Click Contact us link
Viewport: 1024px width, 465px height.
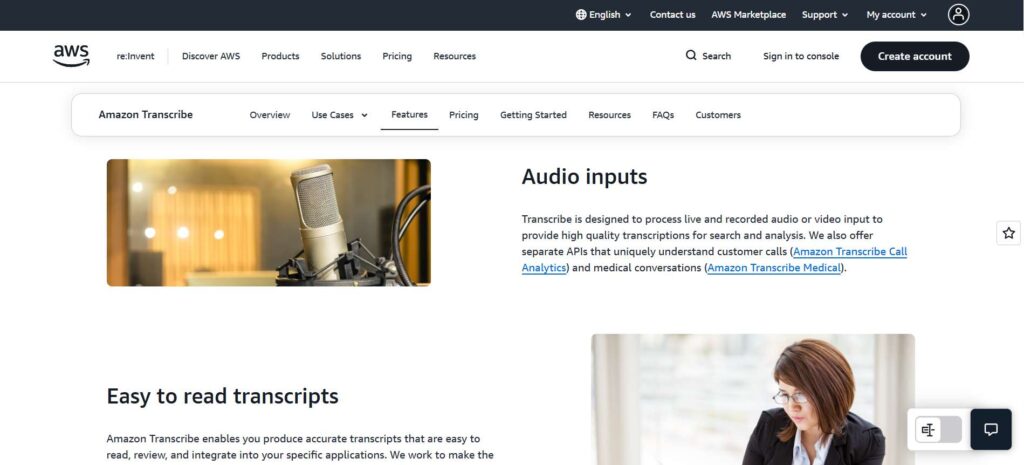pos(673,14)
